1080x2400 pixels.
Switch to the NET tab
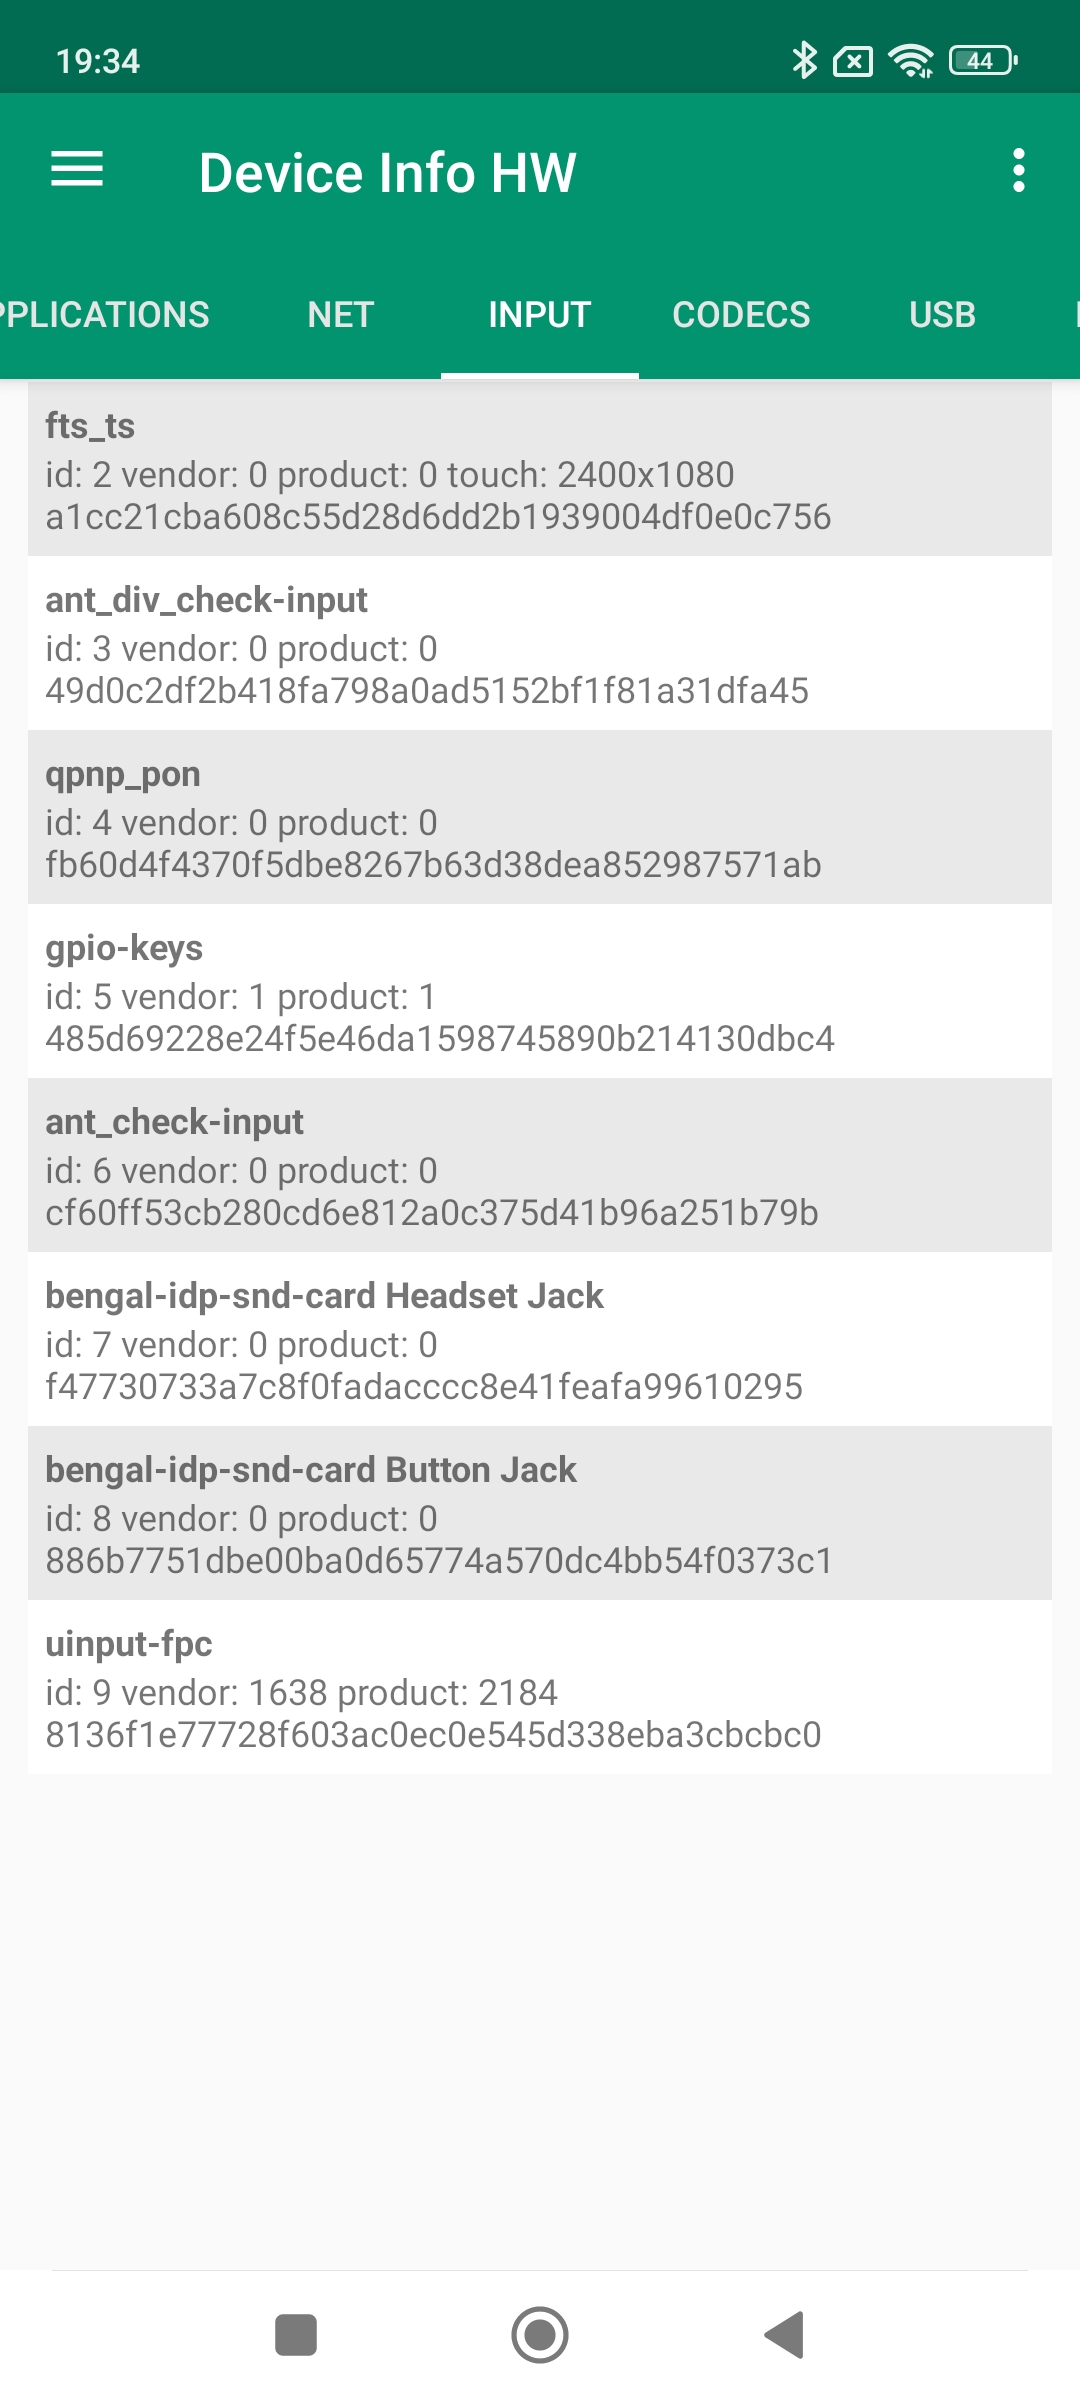coord(340,315)
